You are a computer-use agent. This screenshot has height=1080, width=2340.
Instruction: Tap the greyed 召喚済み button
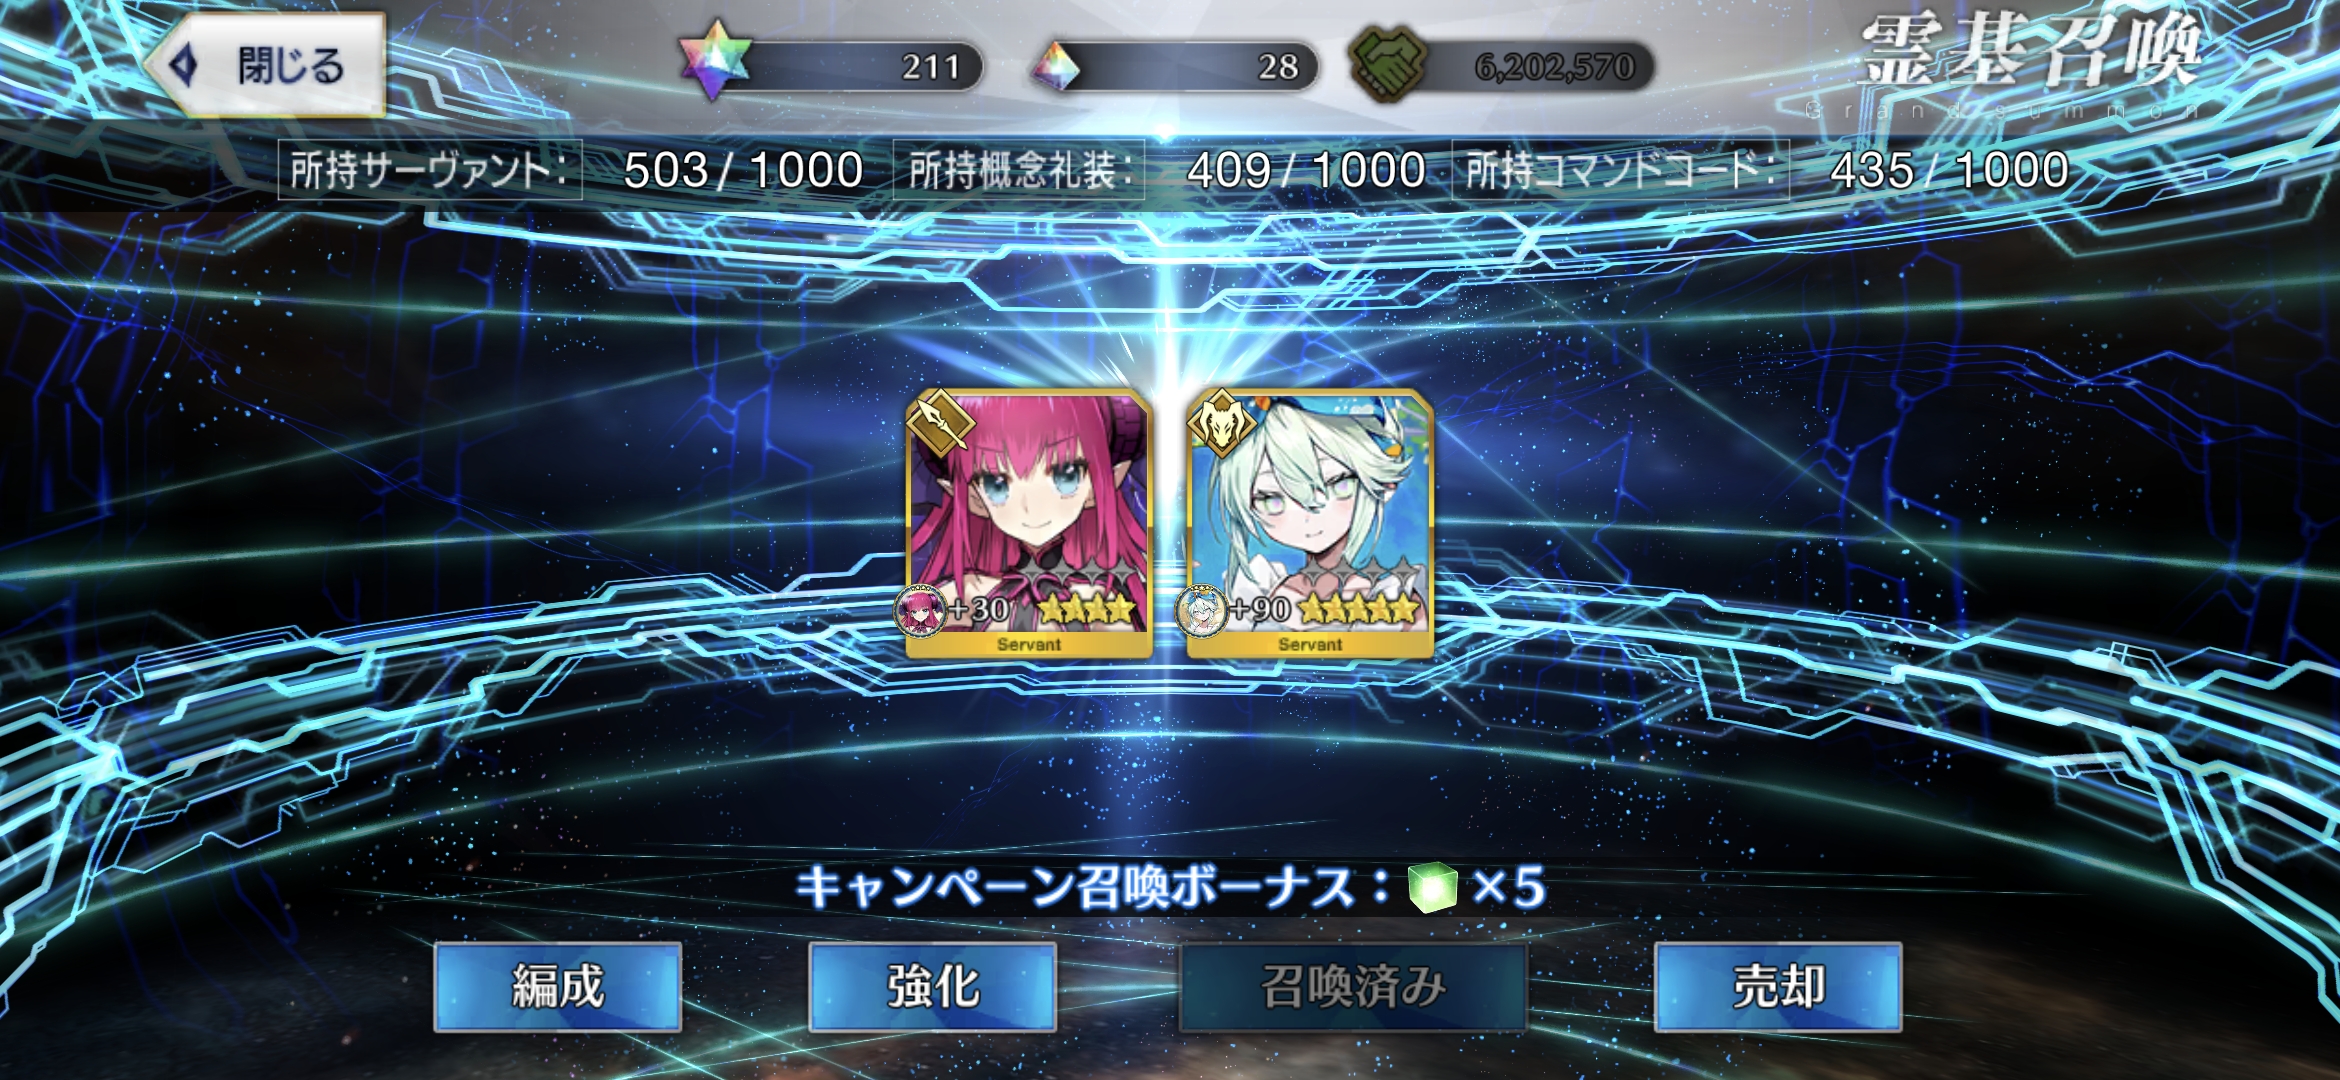coord(1353,987)
